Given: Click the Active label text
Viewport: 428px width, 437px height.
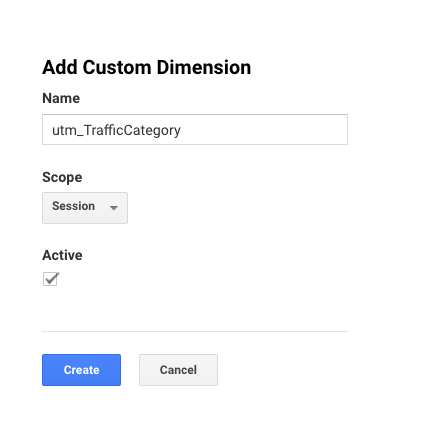Looking at the screenshot, I should [62, 255].
